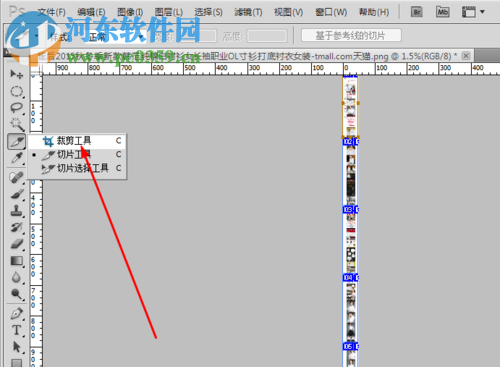This screenshot has height=367, width=500.
Task: Open the 窗口(W) menu
Action: [x=331, y=12]
